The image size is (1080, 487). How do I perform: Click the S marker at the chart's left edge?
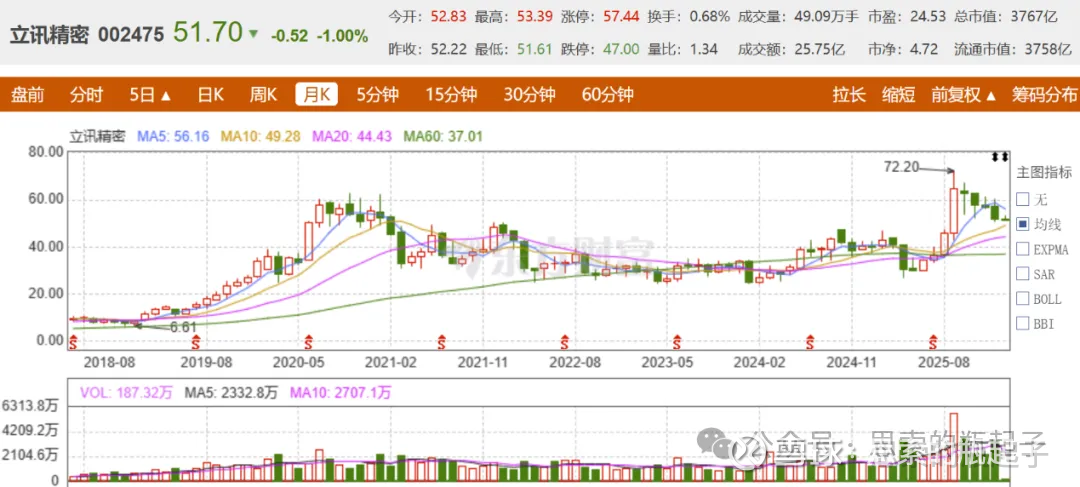(72, 340)
